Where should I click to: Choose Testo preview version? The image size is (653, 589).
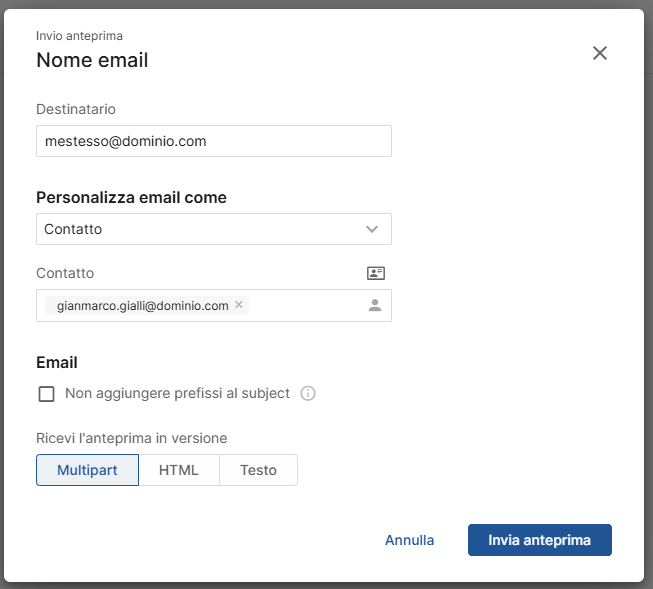(x=258, y=470)
